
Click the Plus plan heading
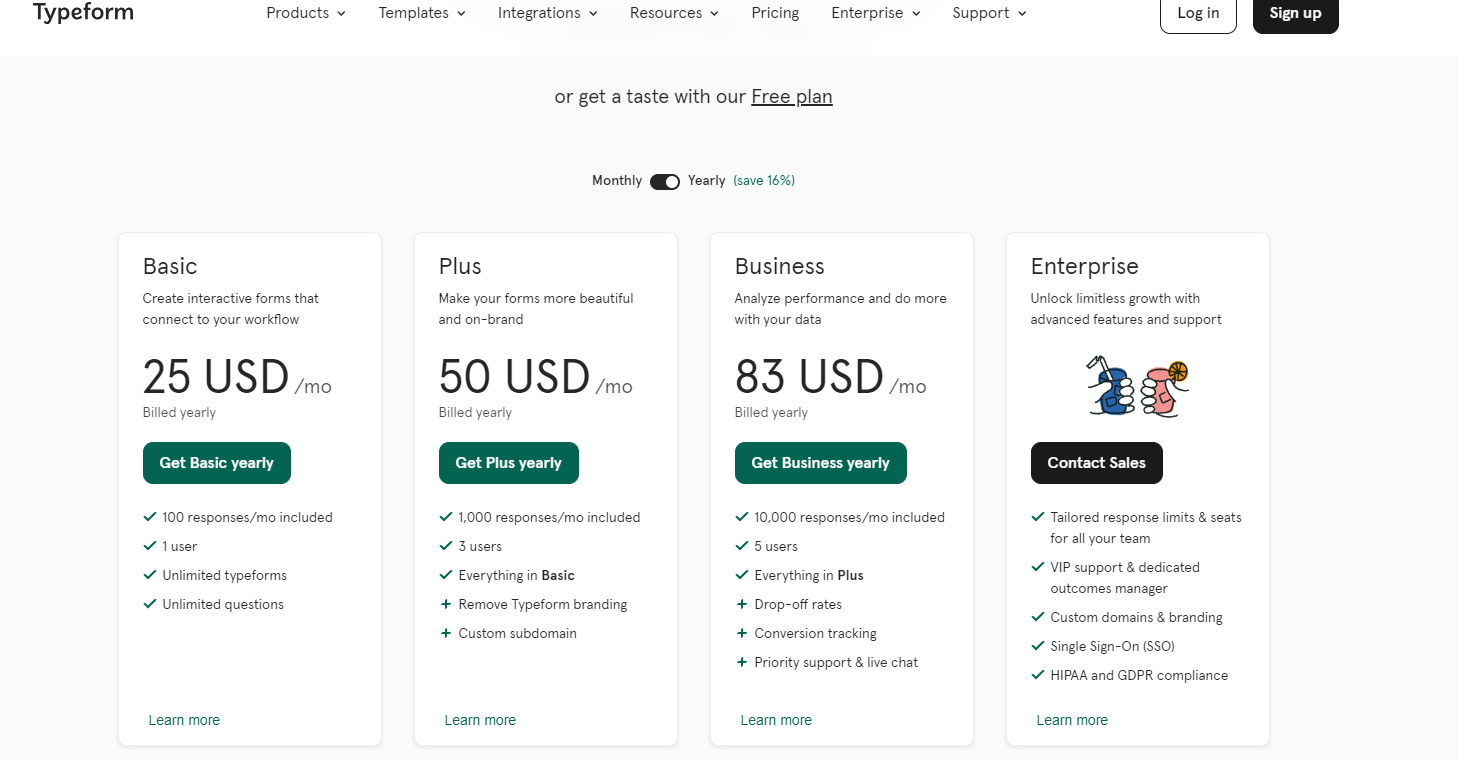click(x=460, y=266)
